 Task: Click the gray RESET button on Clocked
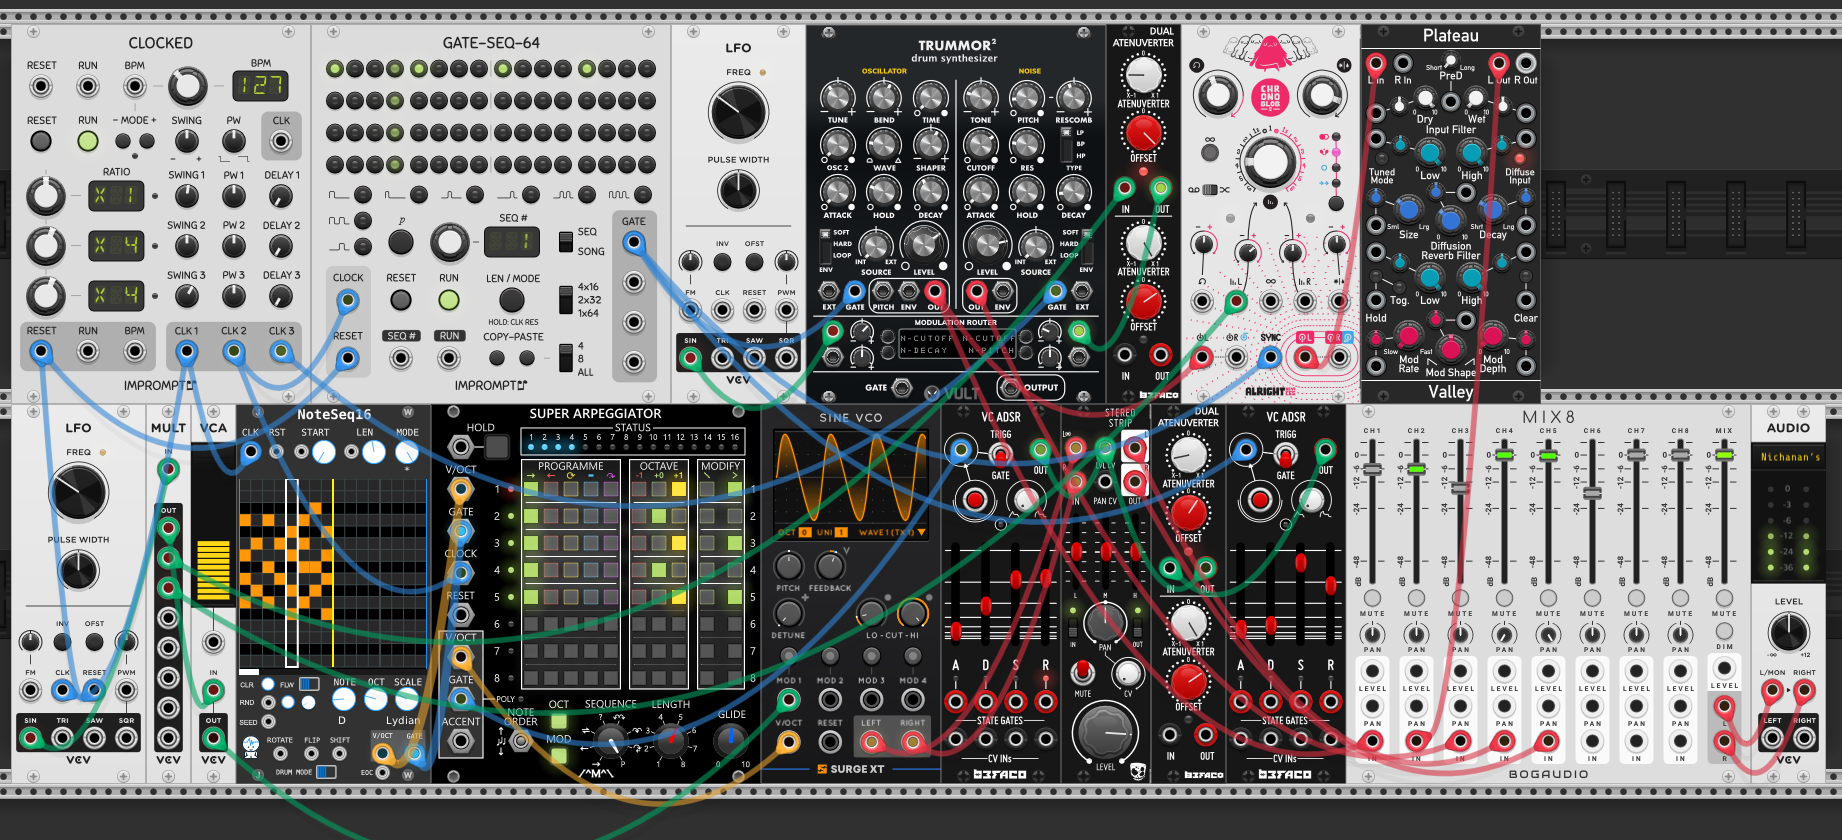click(41, 141)
